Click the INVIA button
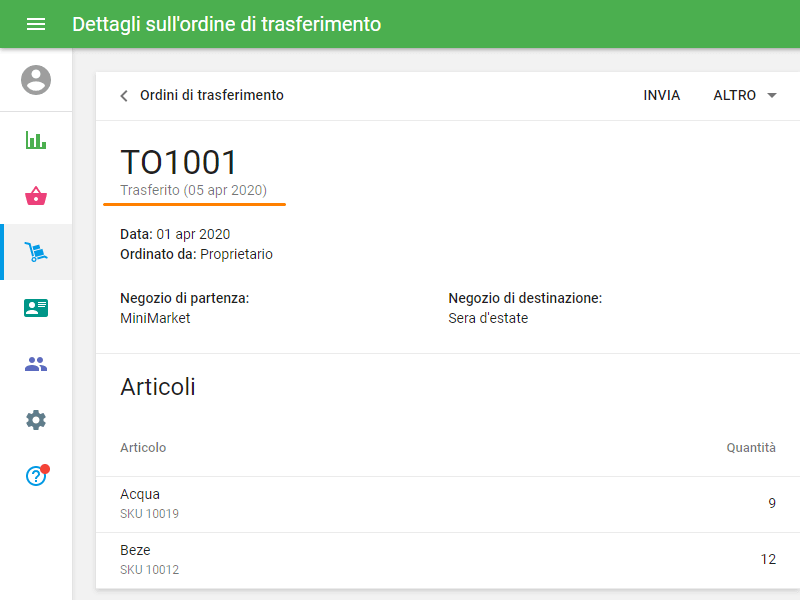The image size is (800, 600). click(x=661, y=95)
